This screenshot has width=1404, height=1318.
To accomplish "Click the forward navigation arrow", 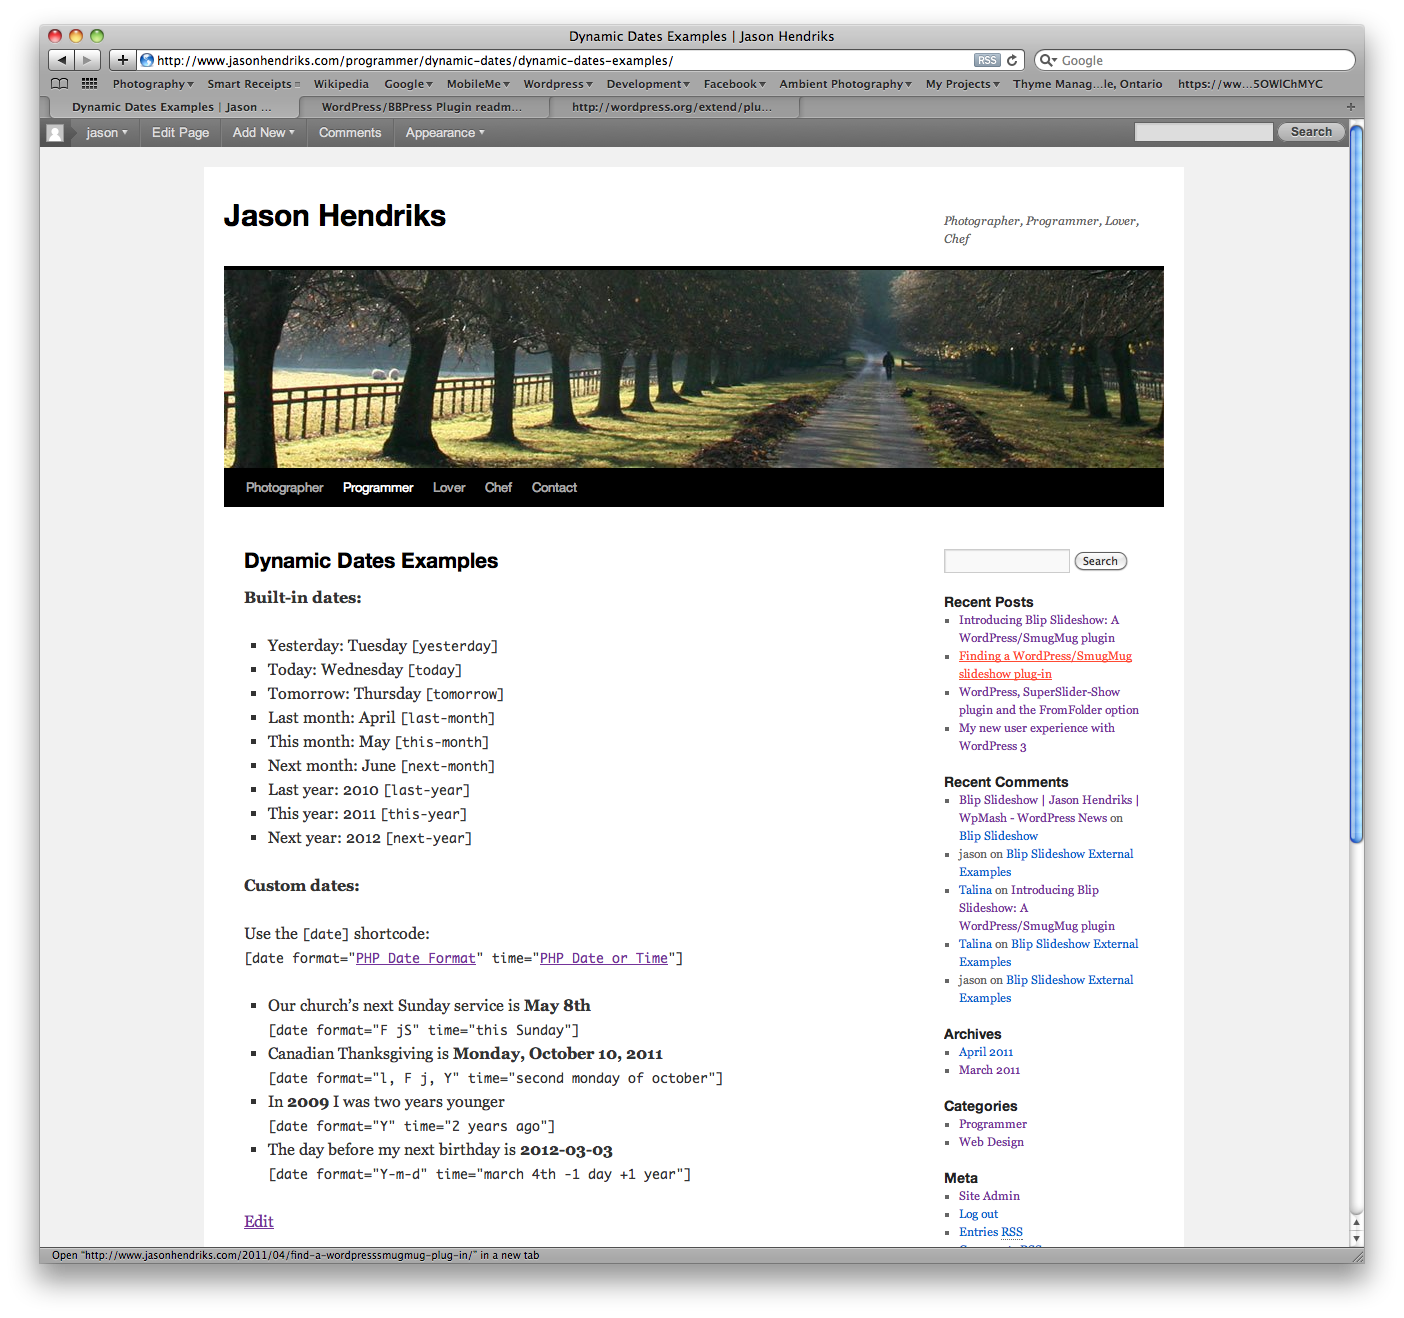I will pos(88,60).
